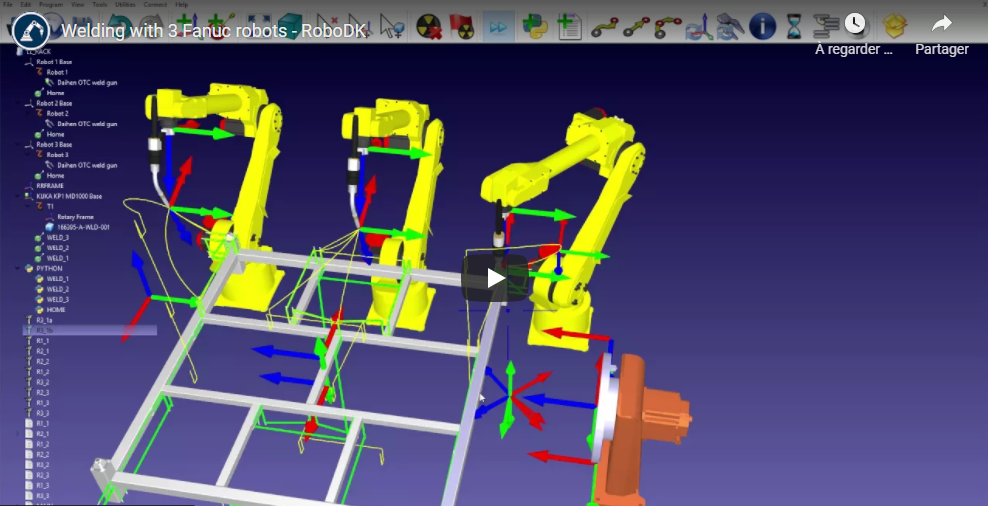988x506 pixels.
Task: Select the HOME Python script
Action: [55, 309]
